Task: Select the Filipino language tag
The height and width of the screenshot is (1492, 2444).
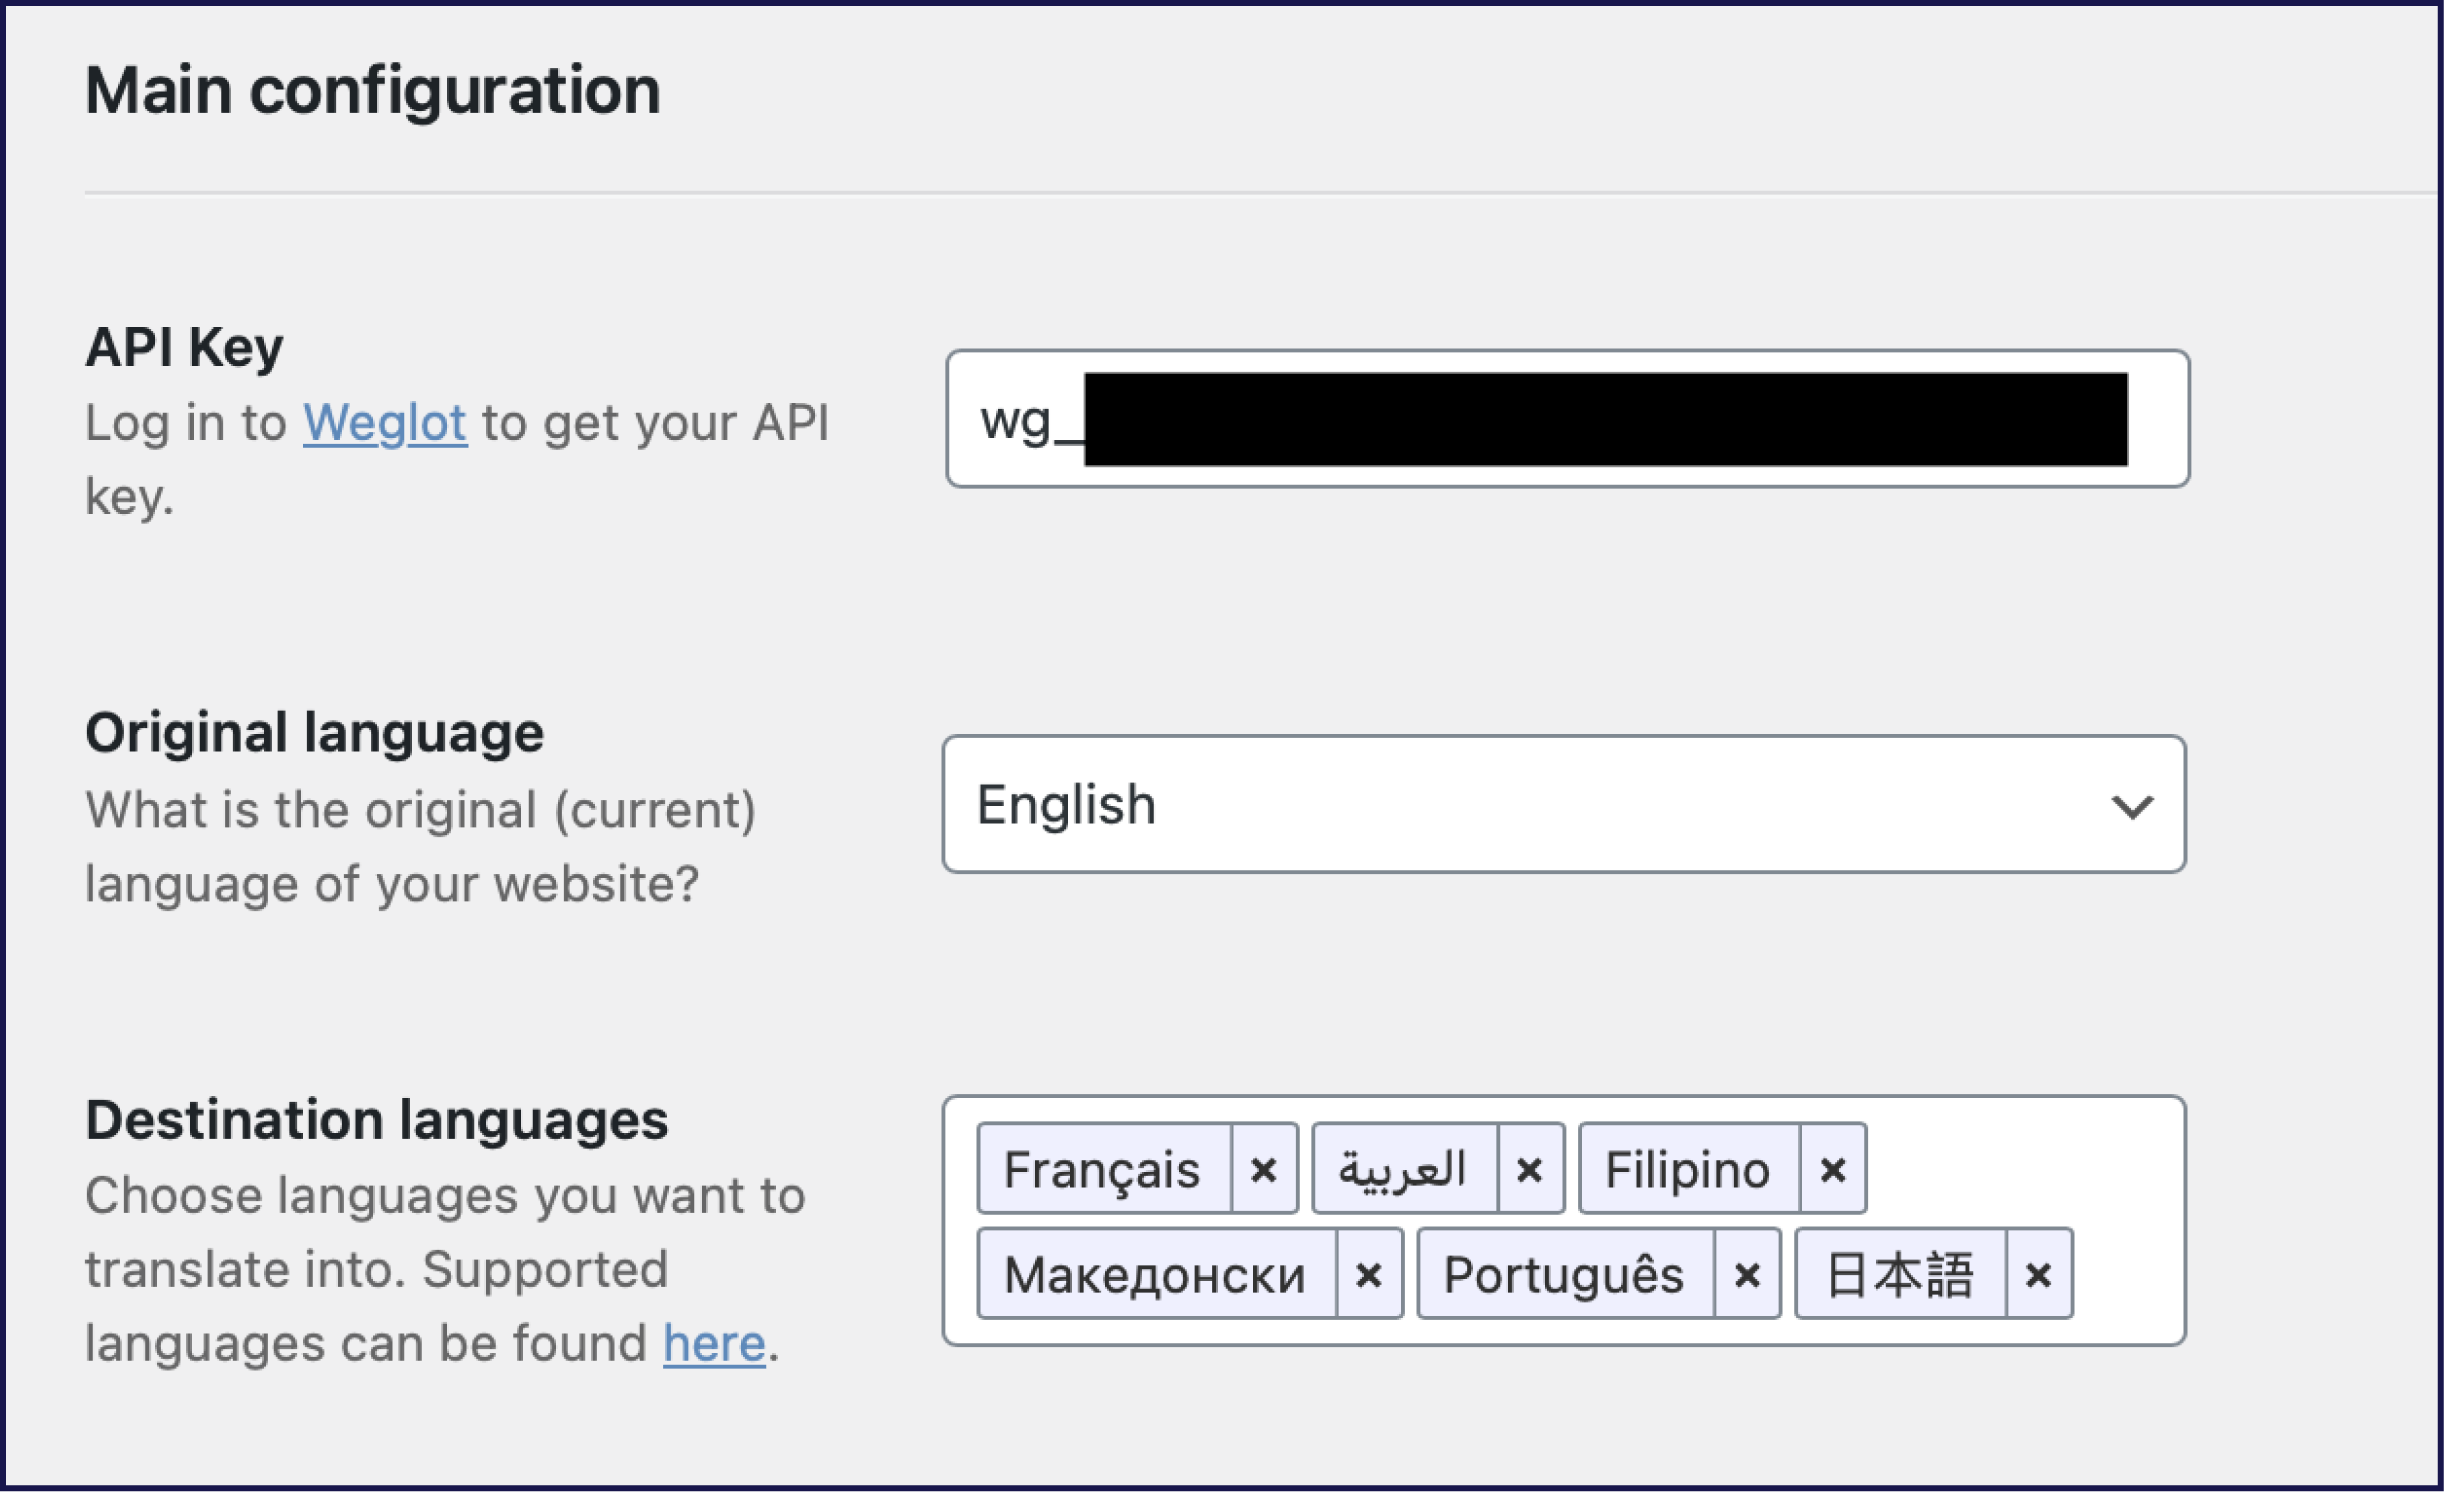Action: coord(1688,1167)
